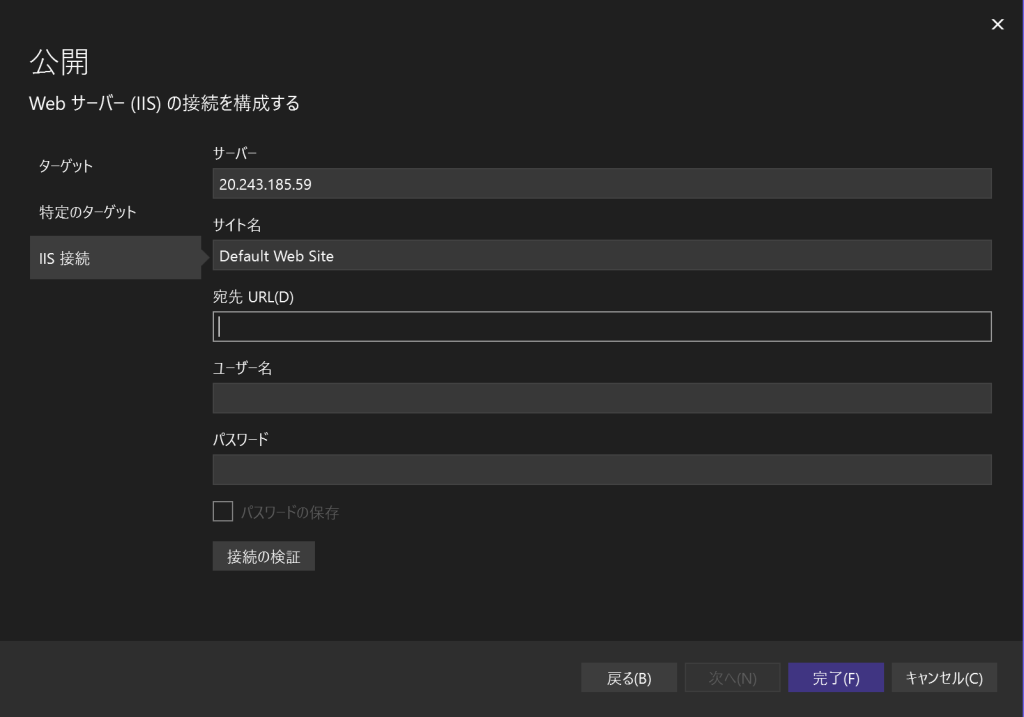Click the 公開 dialog title text

59,62
